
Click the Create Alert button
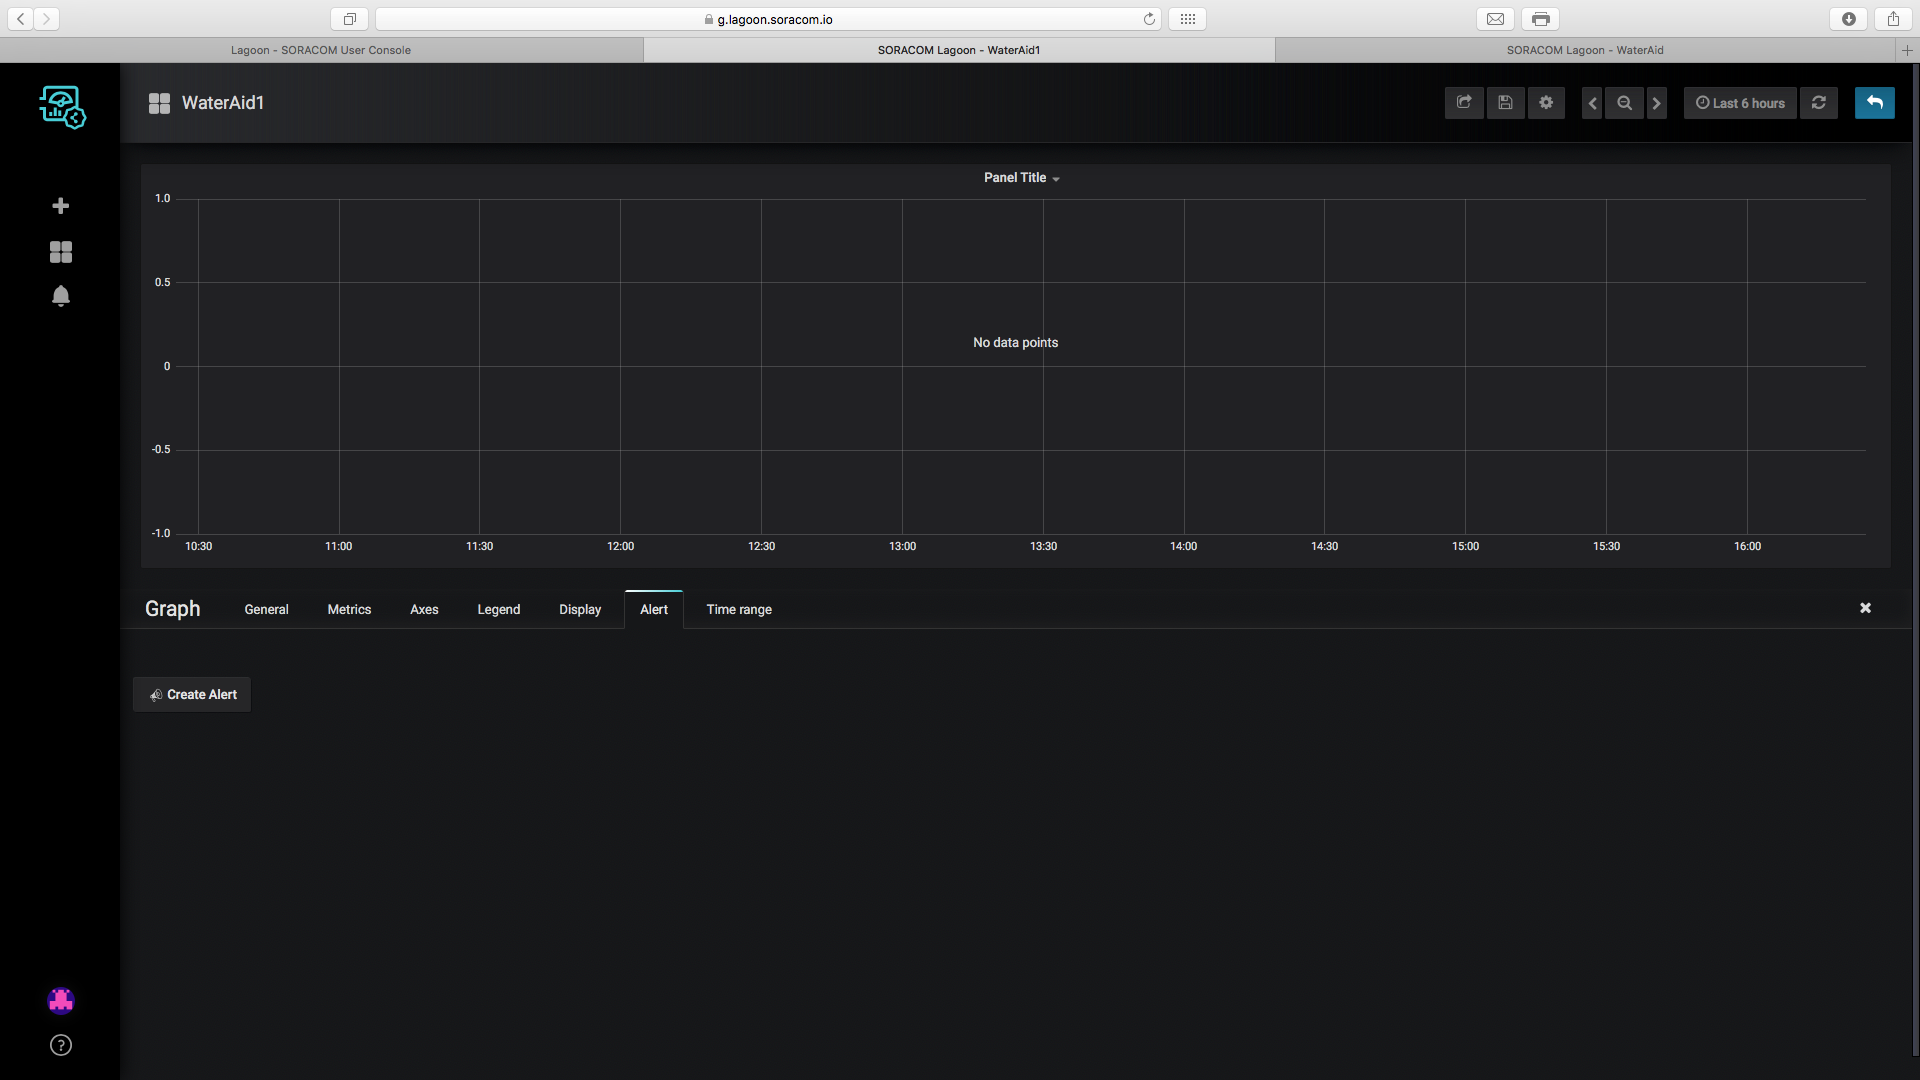tap(192, 695)
